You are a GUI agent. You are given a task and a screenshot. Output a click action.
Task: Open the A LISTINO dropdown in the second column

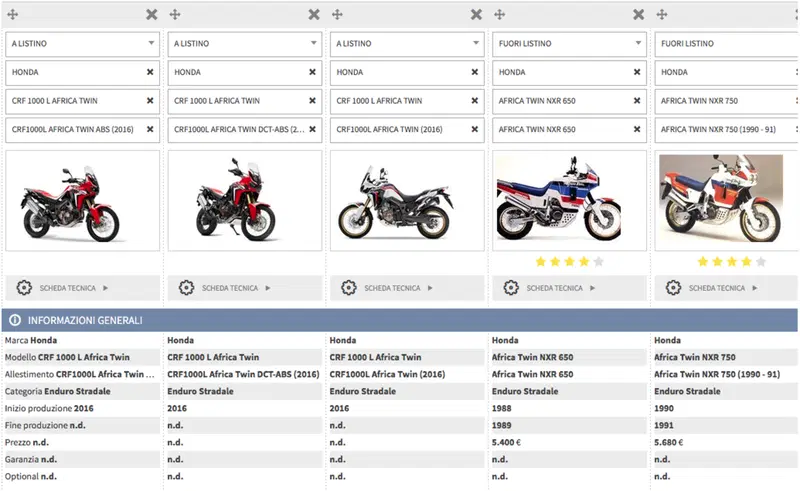[x=244, y=44]
